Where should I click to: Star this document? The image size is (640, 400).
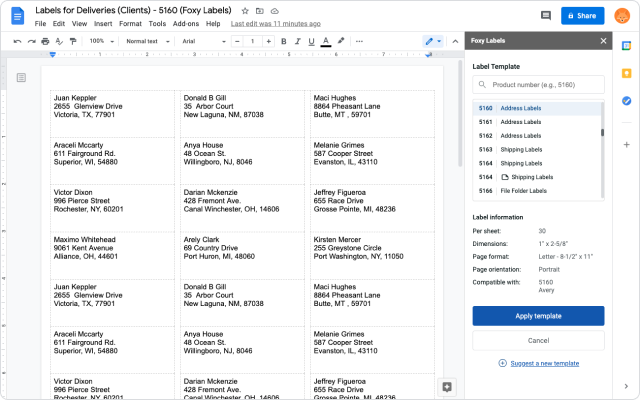[x=245, y=11]
